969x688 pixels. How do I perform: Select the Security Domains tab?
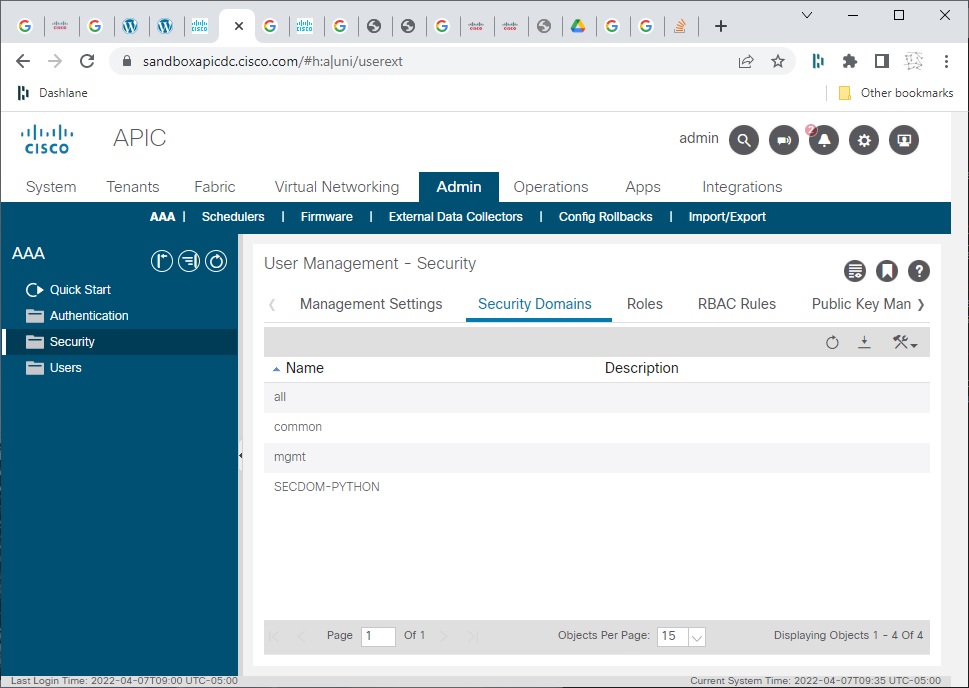[535, 304]
